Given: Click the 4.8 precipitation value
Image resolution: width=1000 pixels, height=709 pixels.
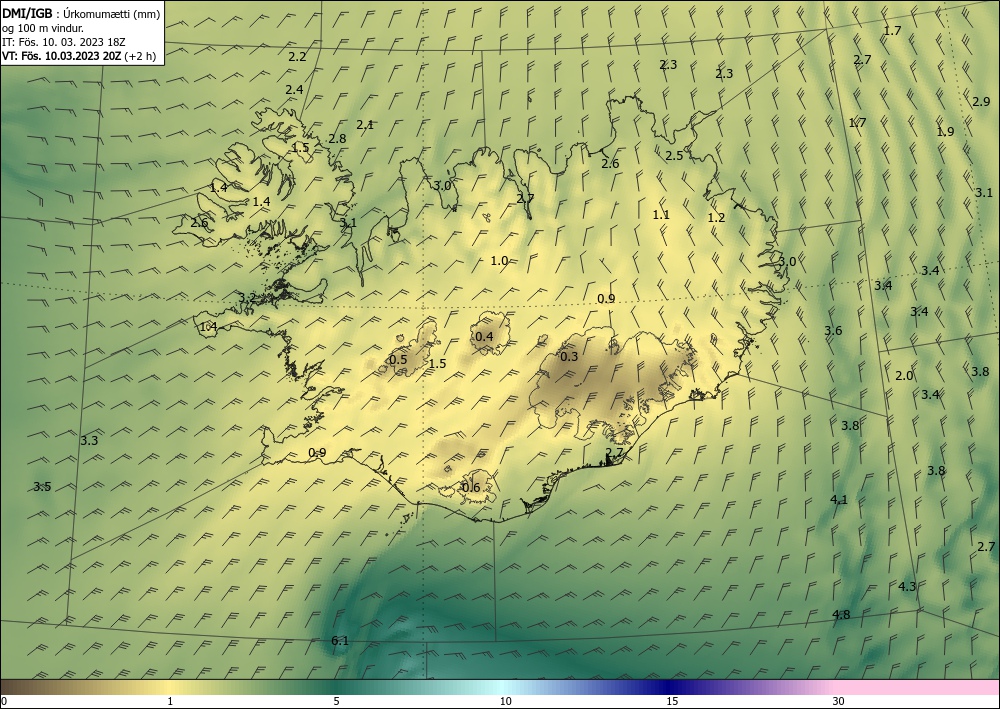Looking at the screenshot, I should (x=841, y=615).
